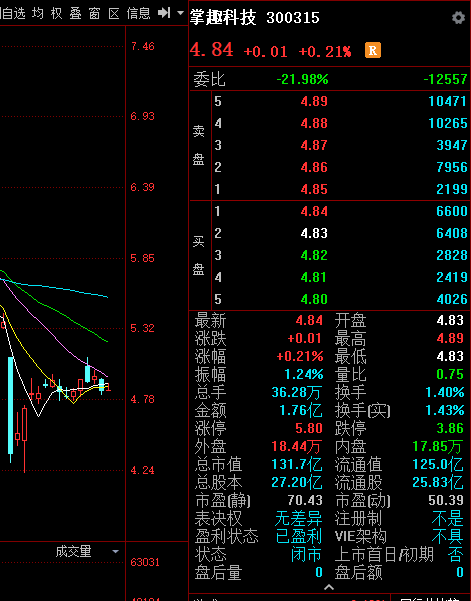
Task: Click buy level 1 price 4.84
Action: tap(314, 211)
